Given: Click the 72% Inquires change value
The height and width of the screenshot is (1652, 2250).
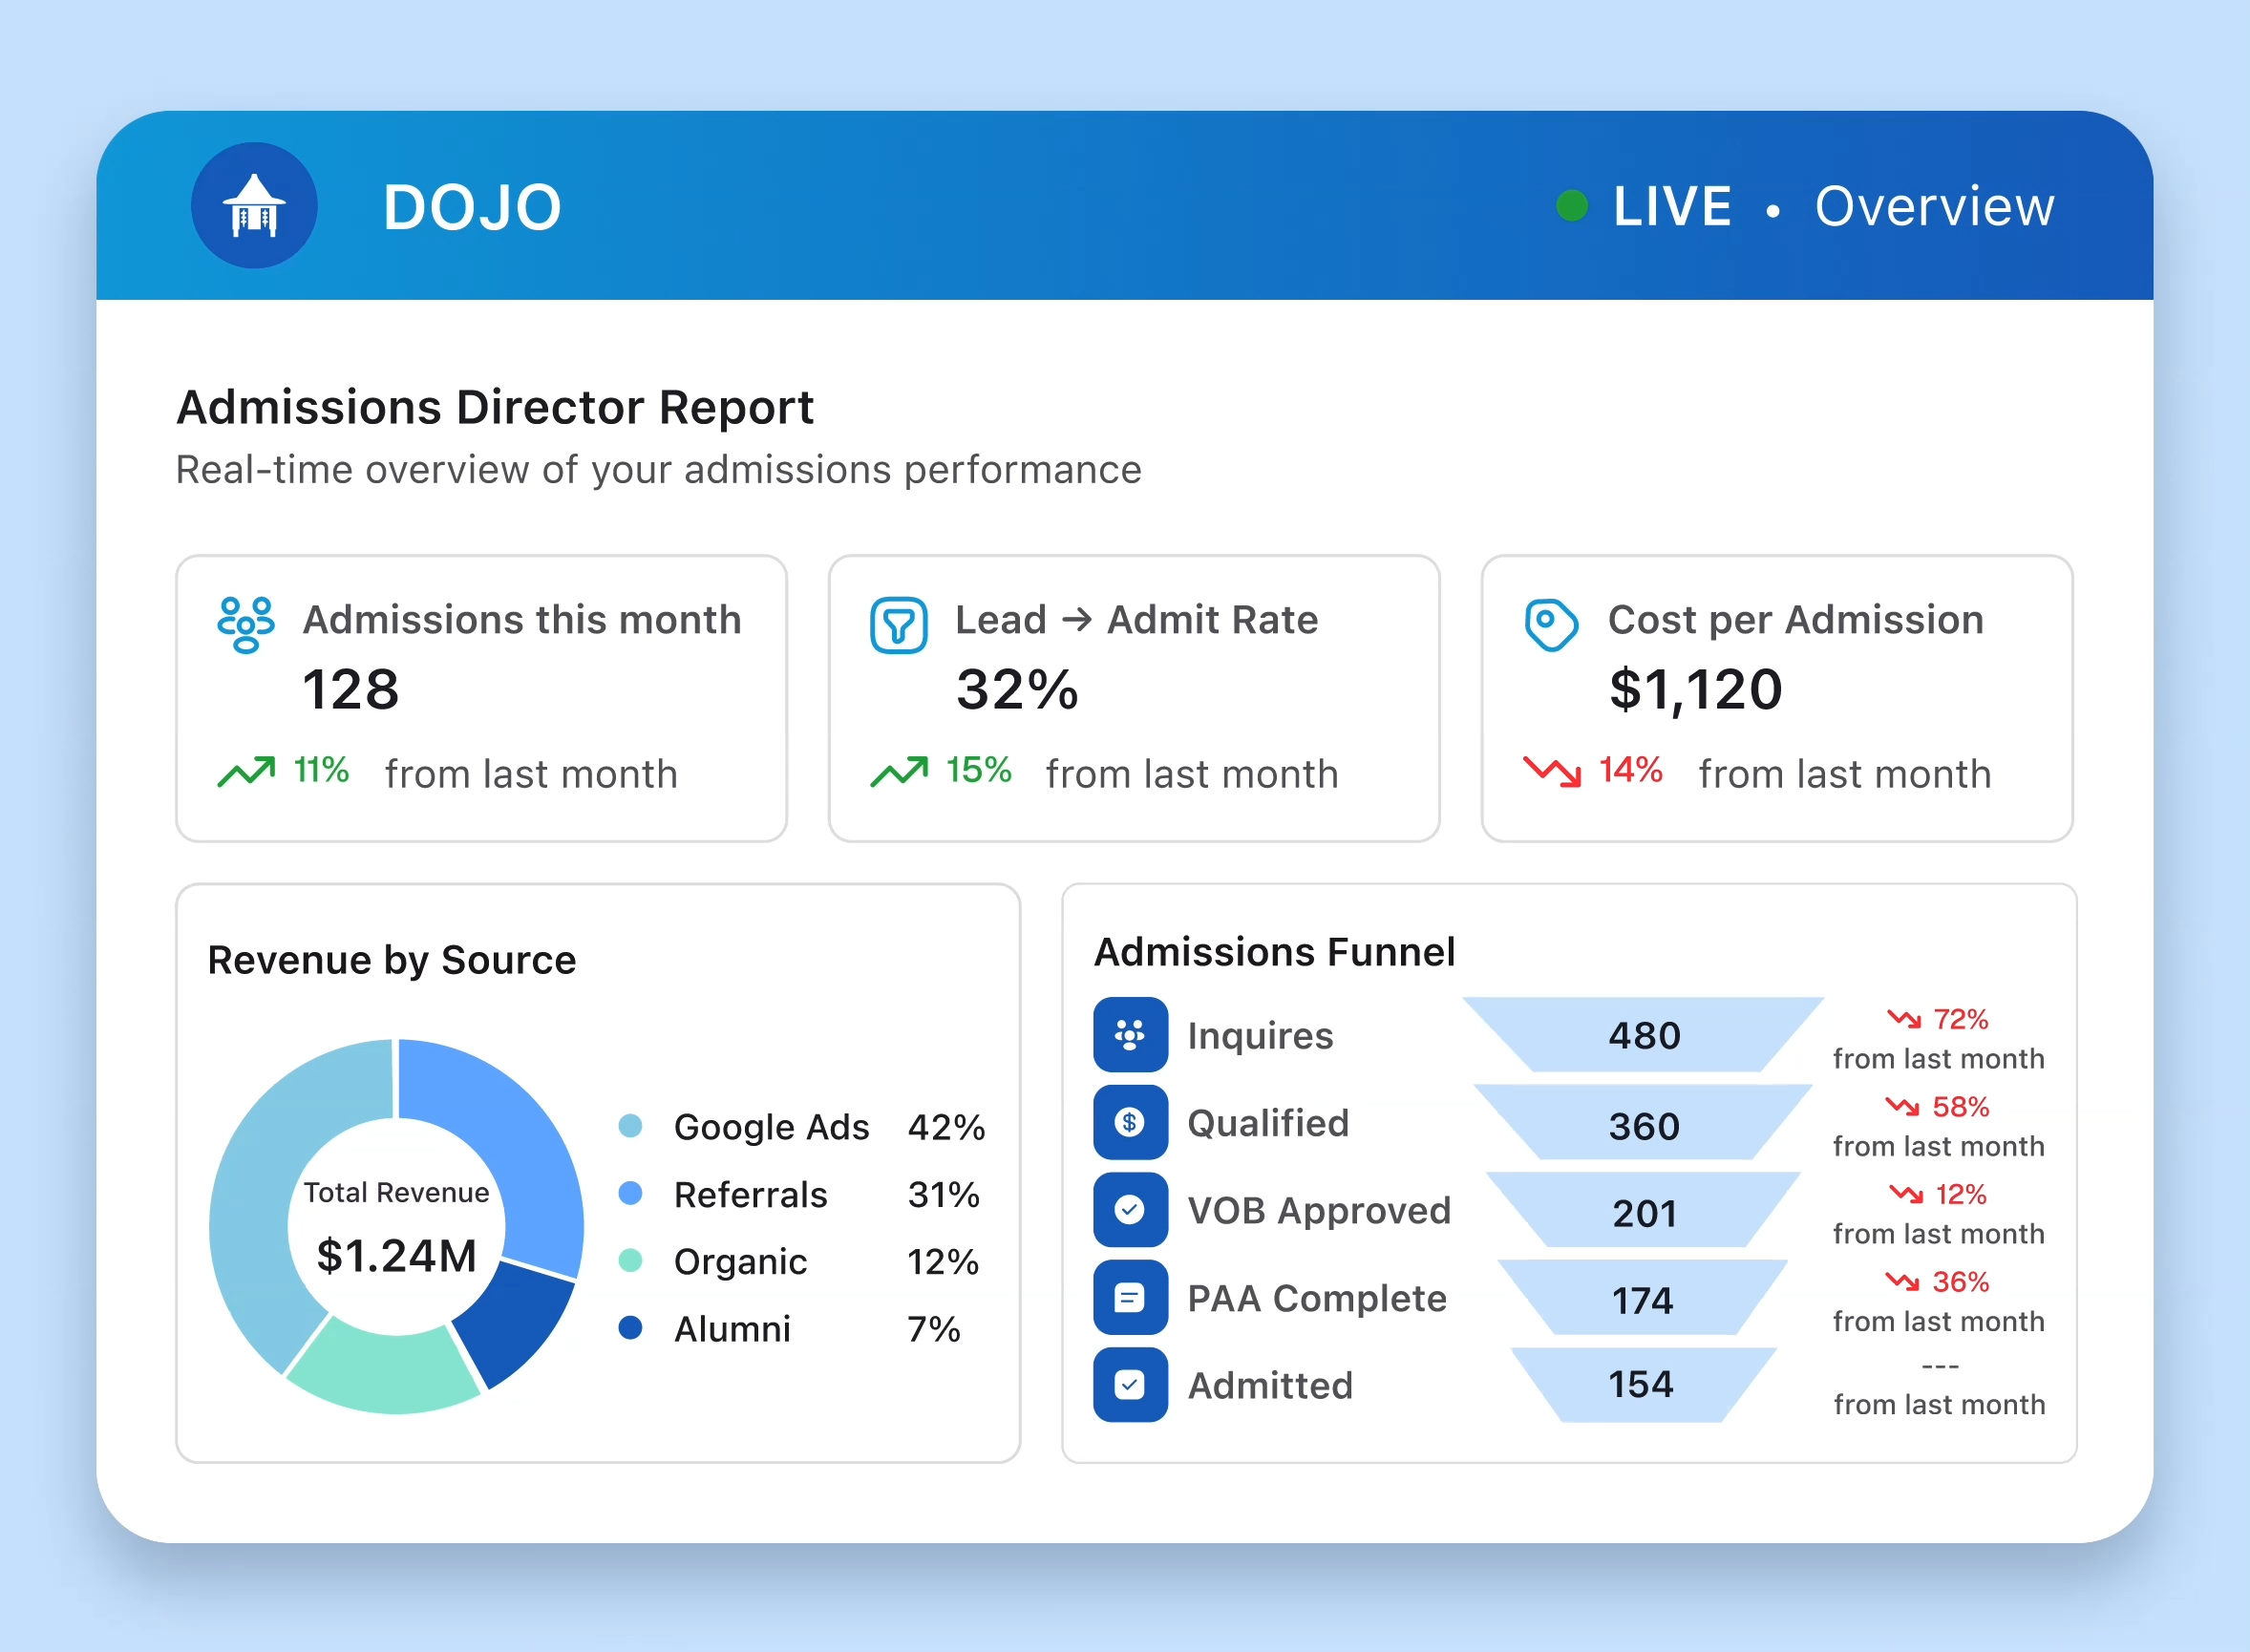Looking at the screenshot, I should pyautogui.click(x=1960, y=1019).
